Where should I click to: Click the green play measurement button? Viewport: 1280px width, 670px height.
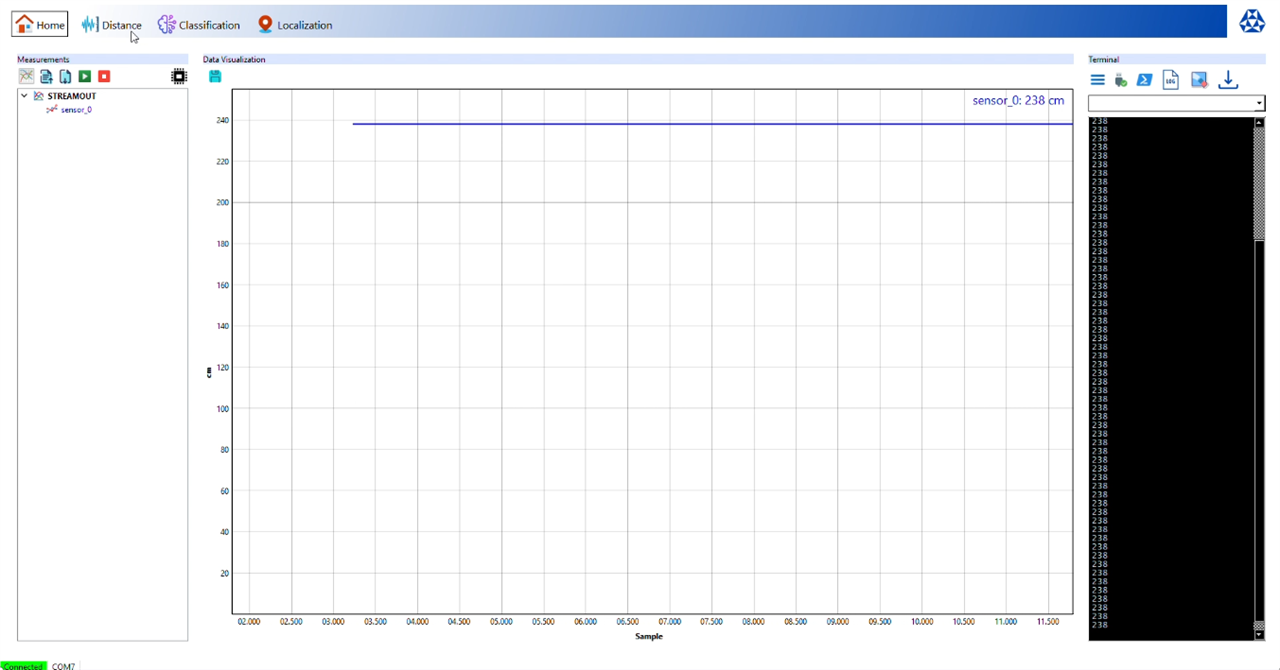click(85, 76)
